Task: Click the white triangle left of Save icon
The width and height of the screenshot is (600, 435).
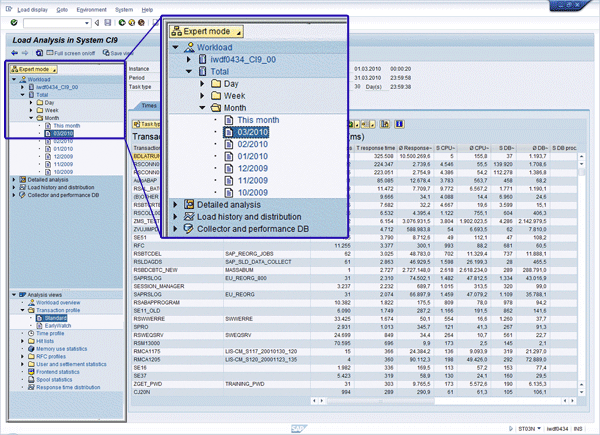Action: 97,23
